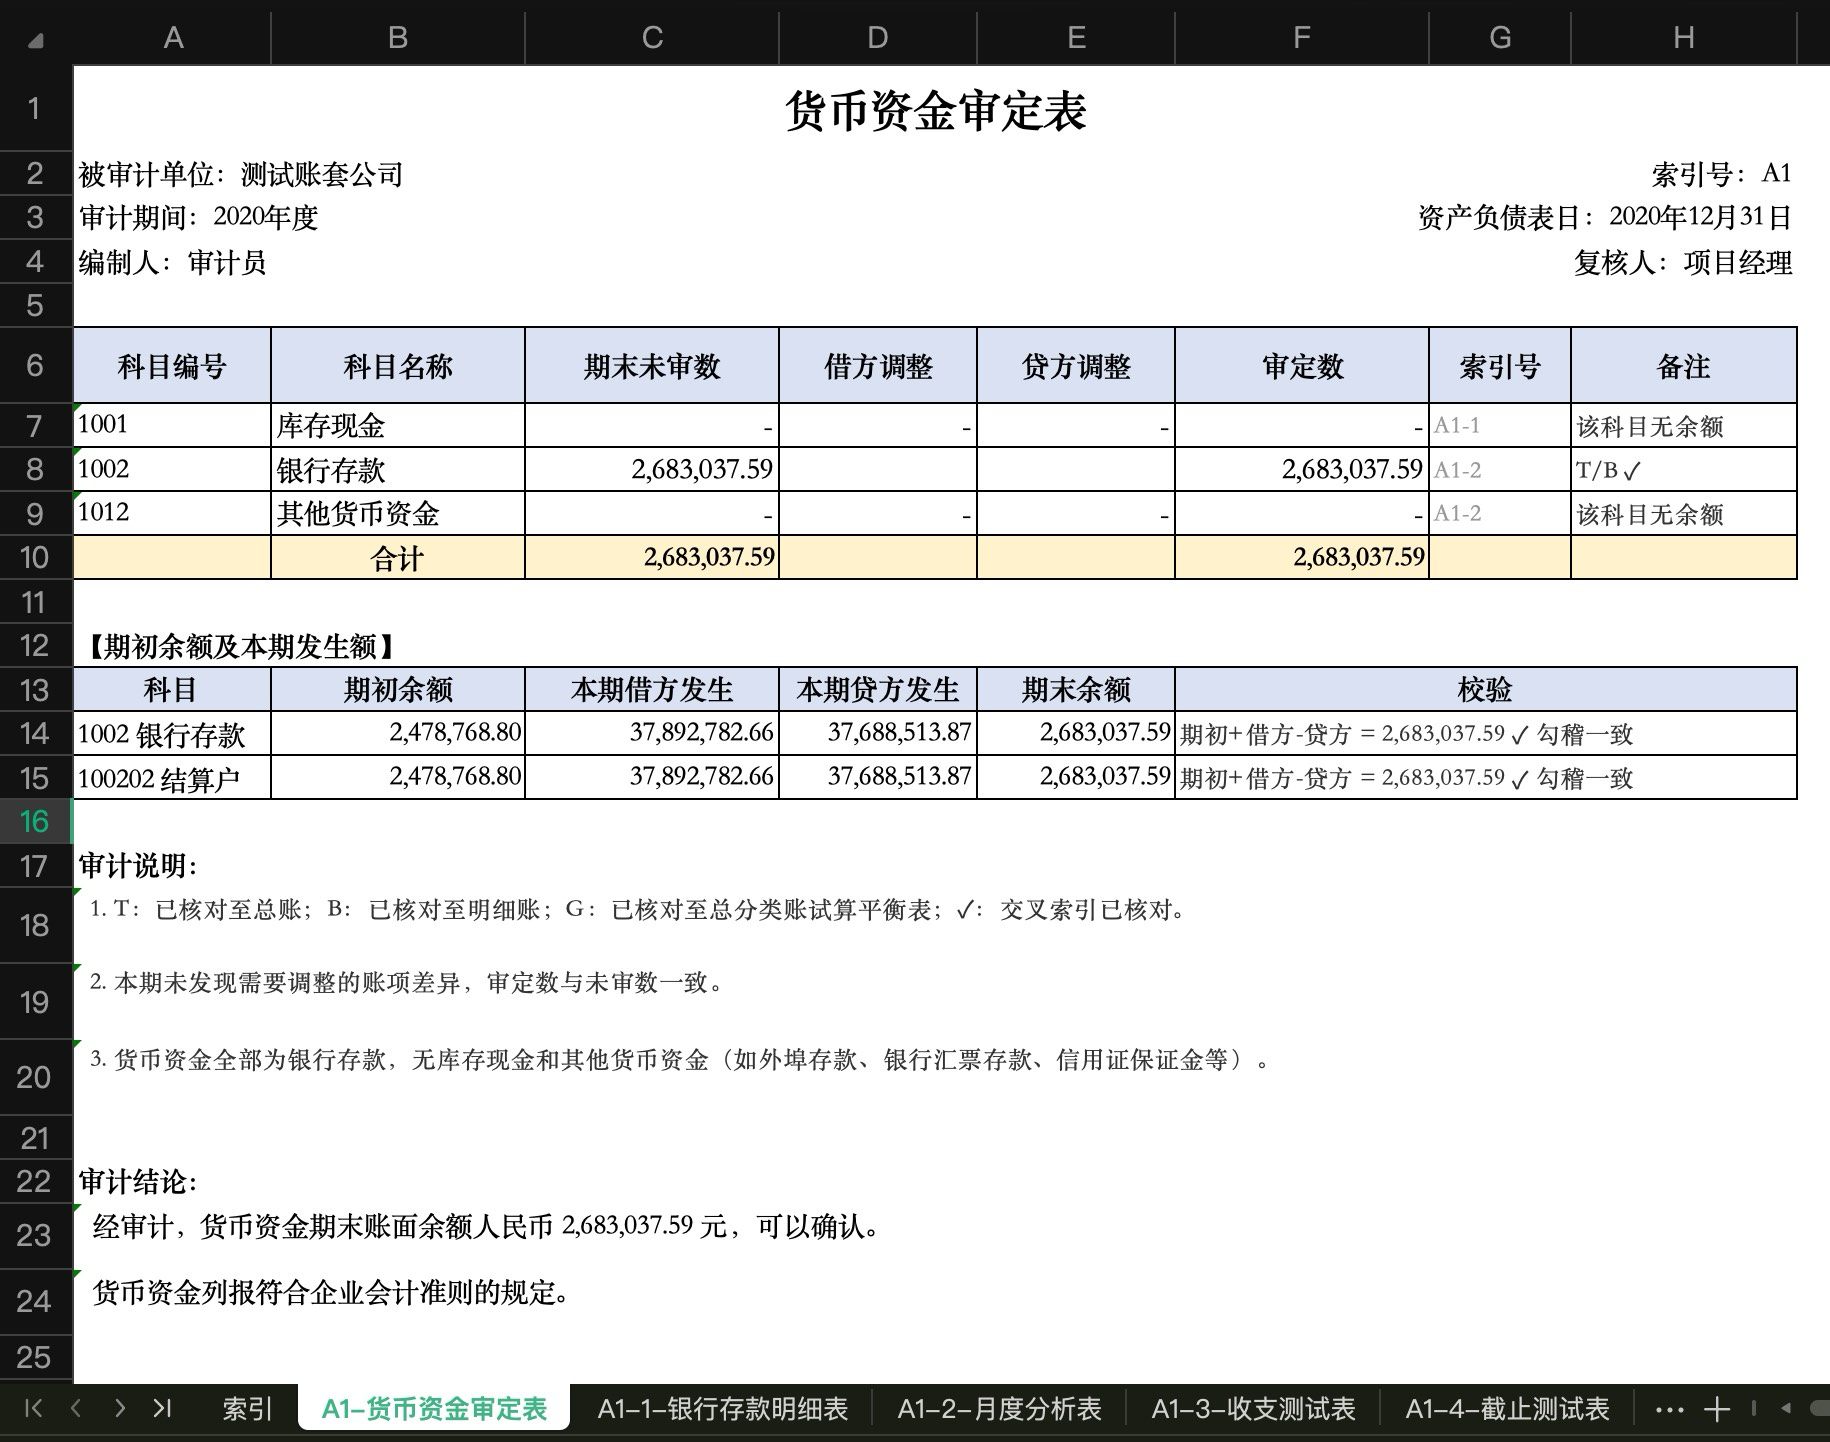Click the 编制人：审计员 cell
1830x1442 pixels.
pos(172,263)
